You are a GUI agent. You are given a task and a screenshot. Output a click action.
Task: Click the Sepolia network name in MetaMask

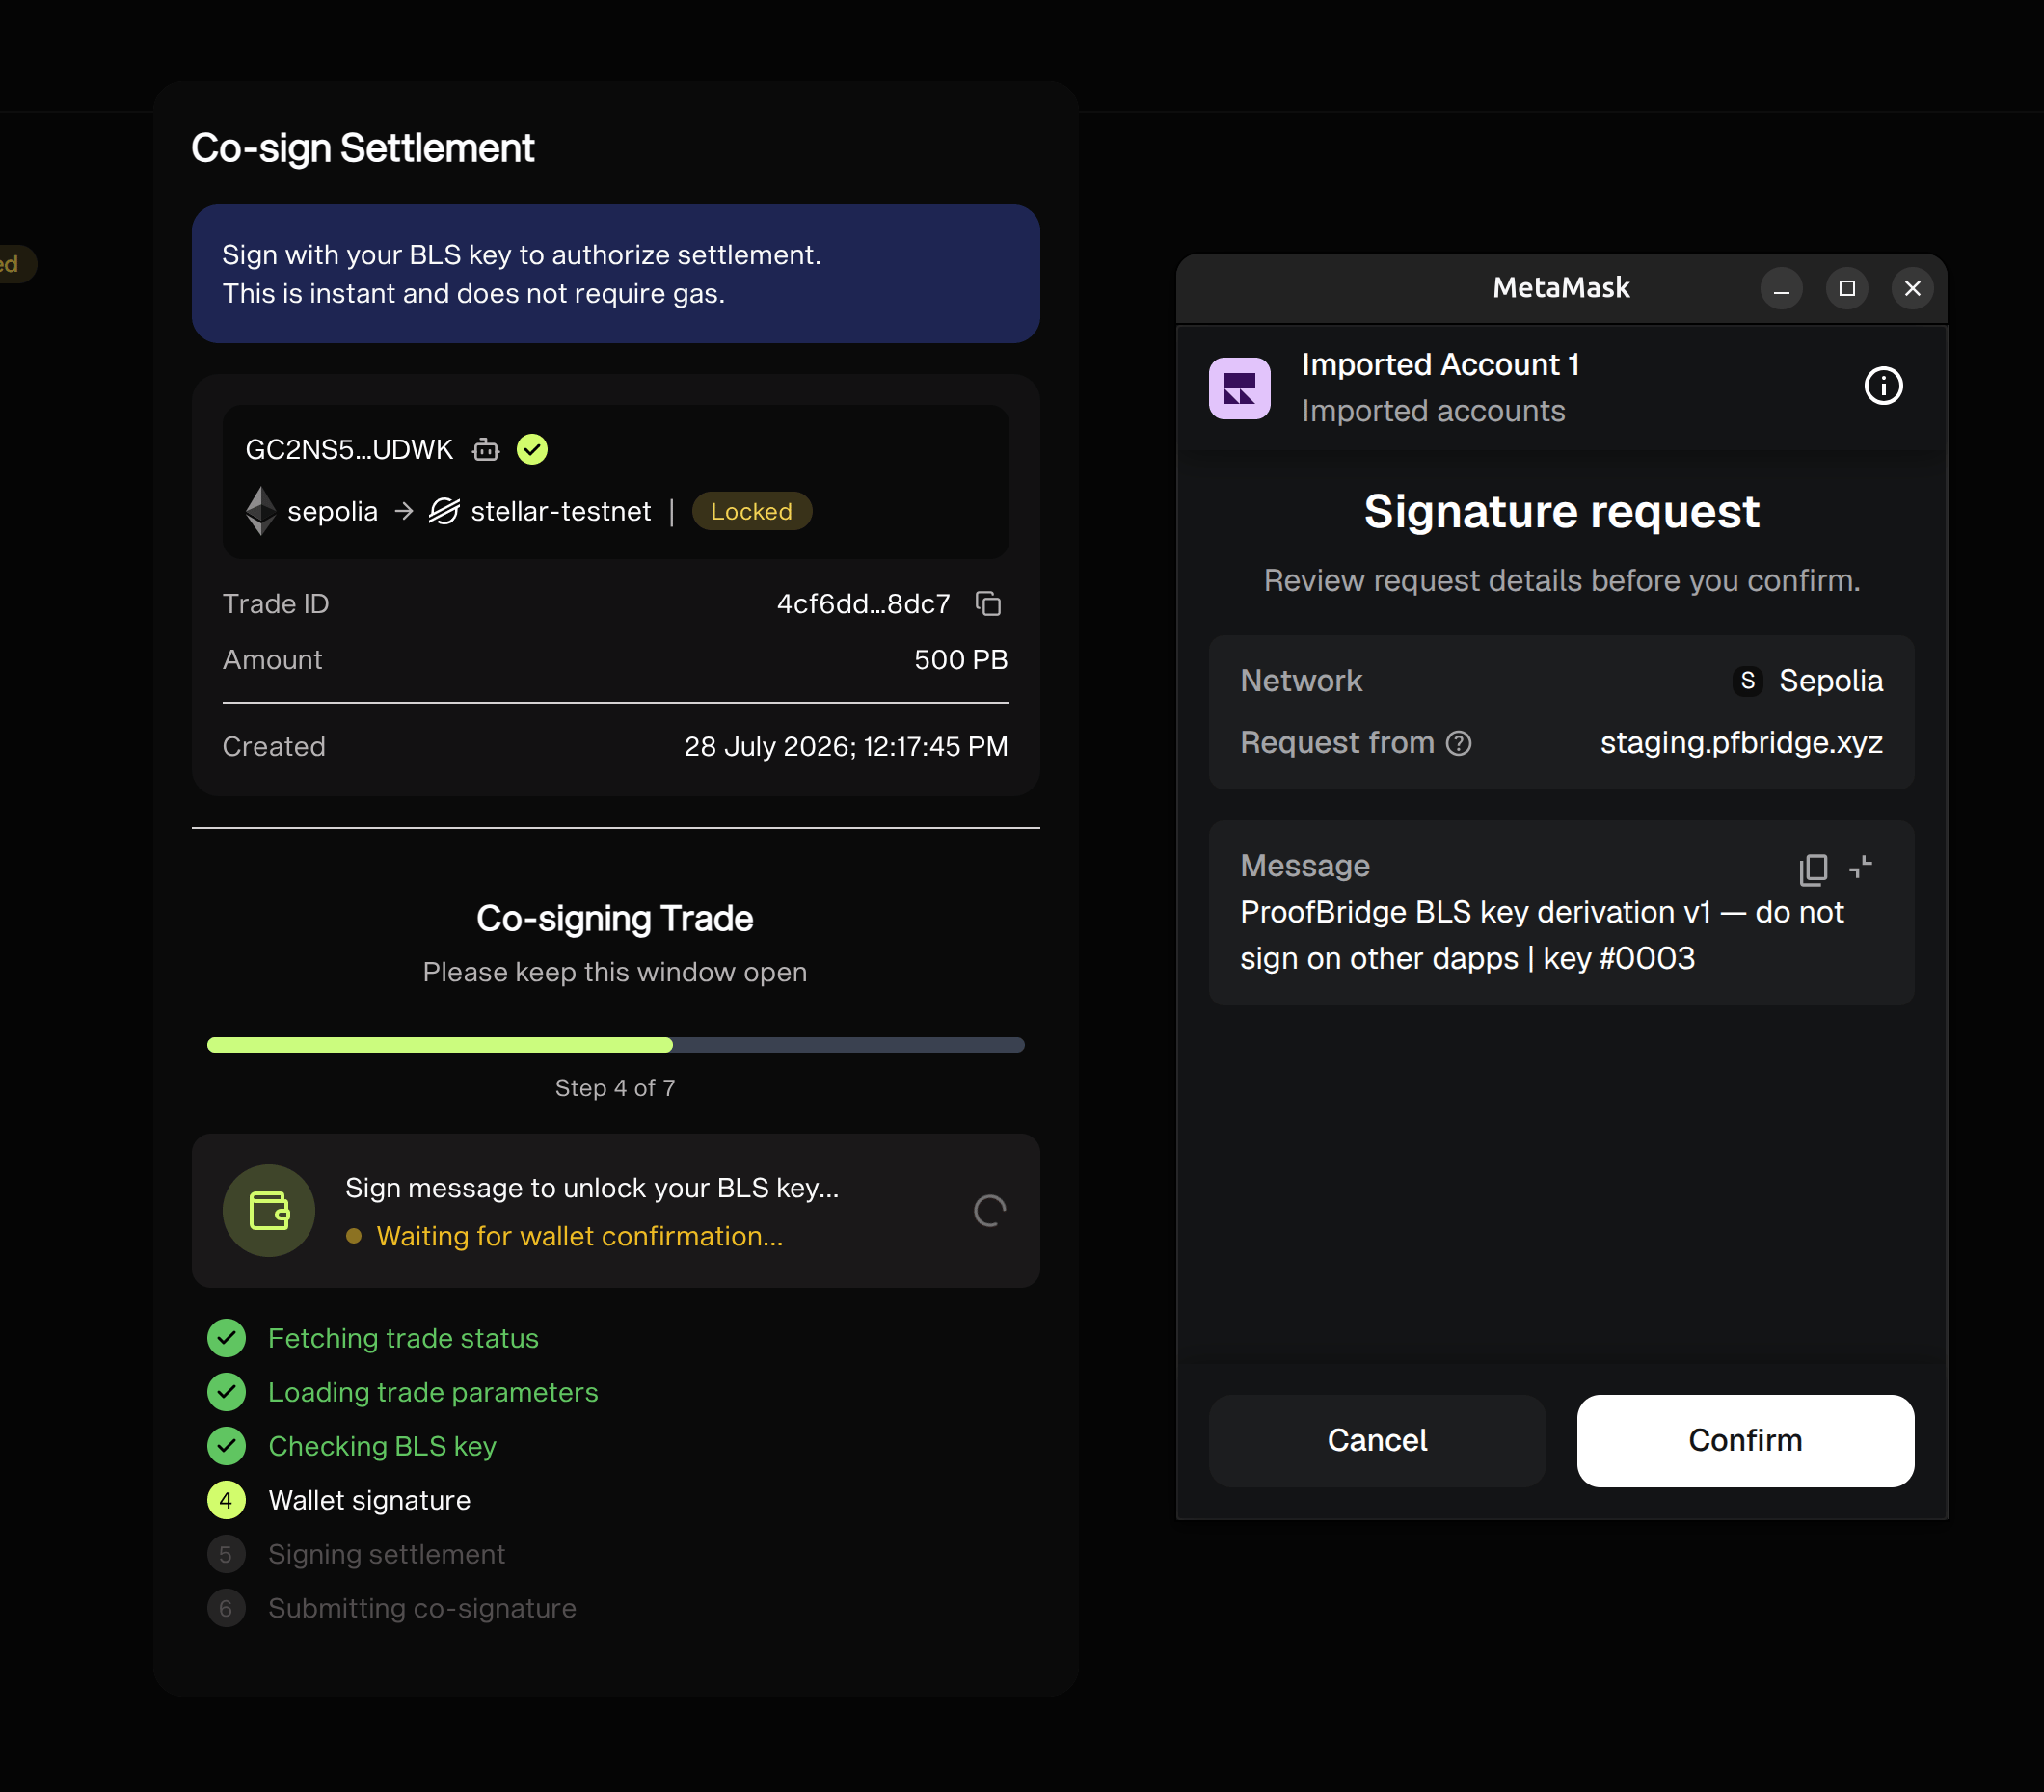[x=1831, y=681]
